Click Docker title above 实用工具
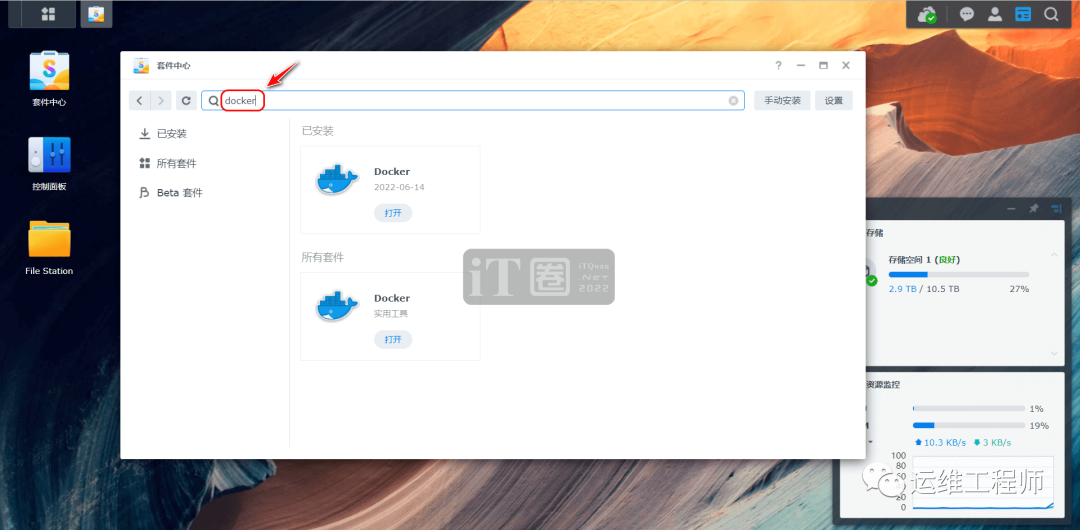Image resolution: width=1080 pixels, height=530 pixels. (392, 298)
